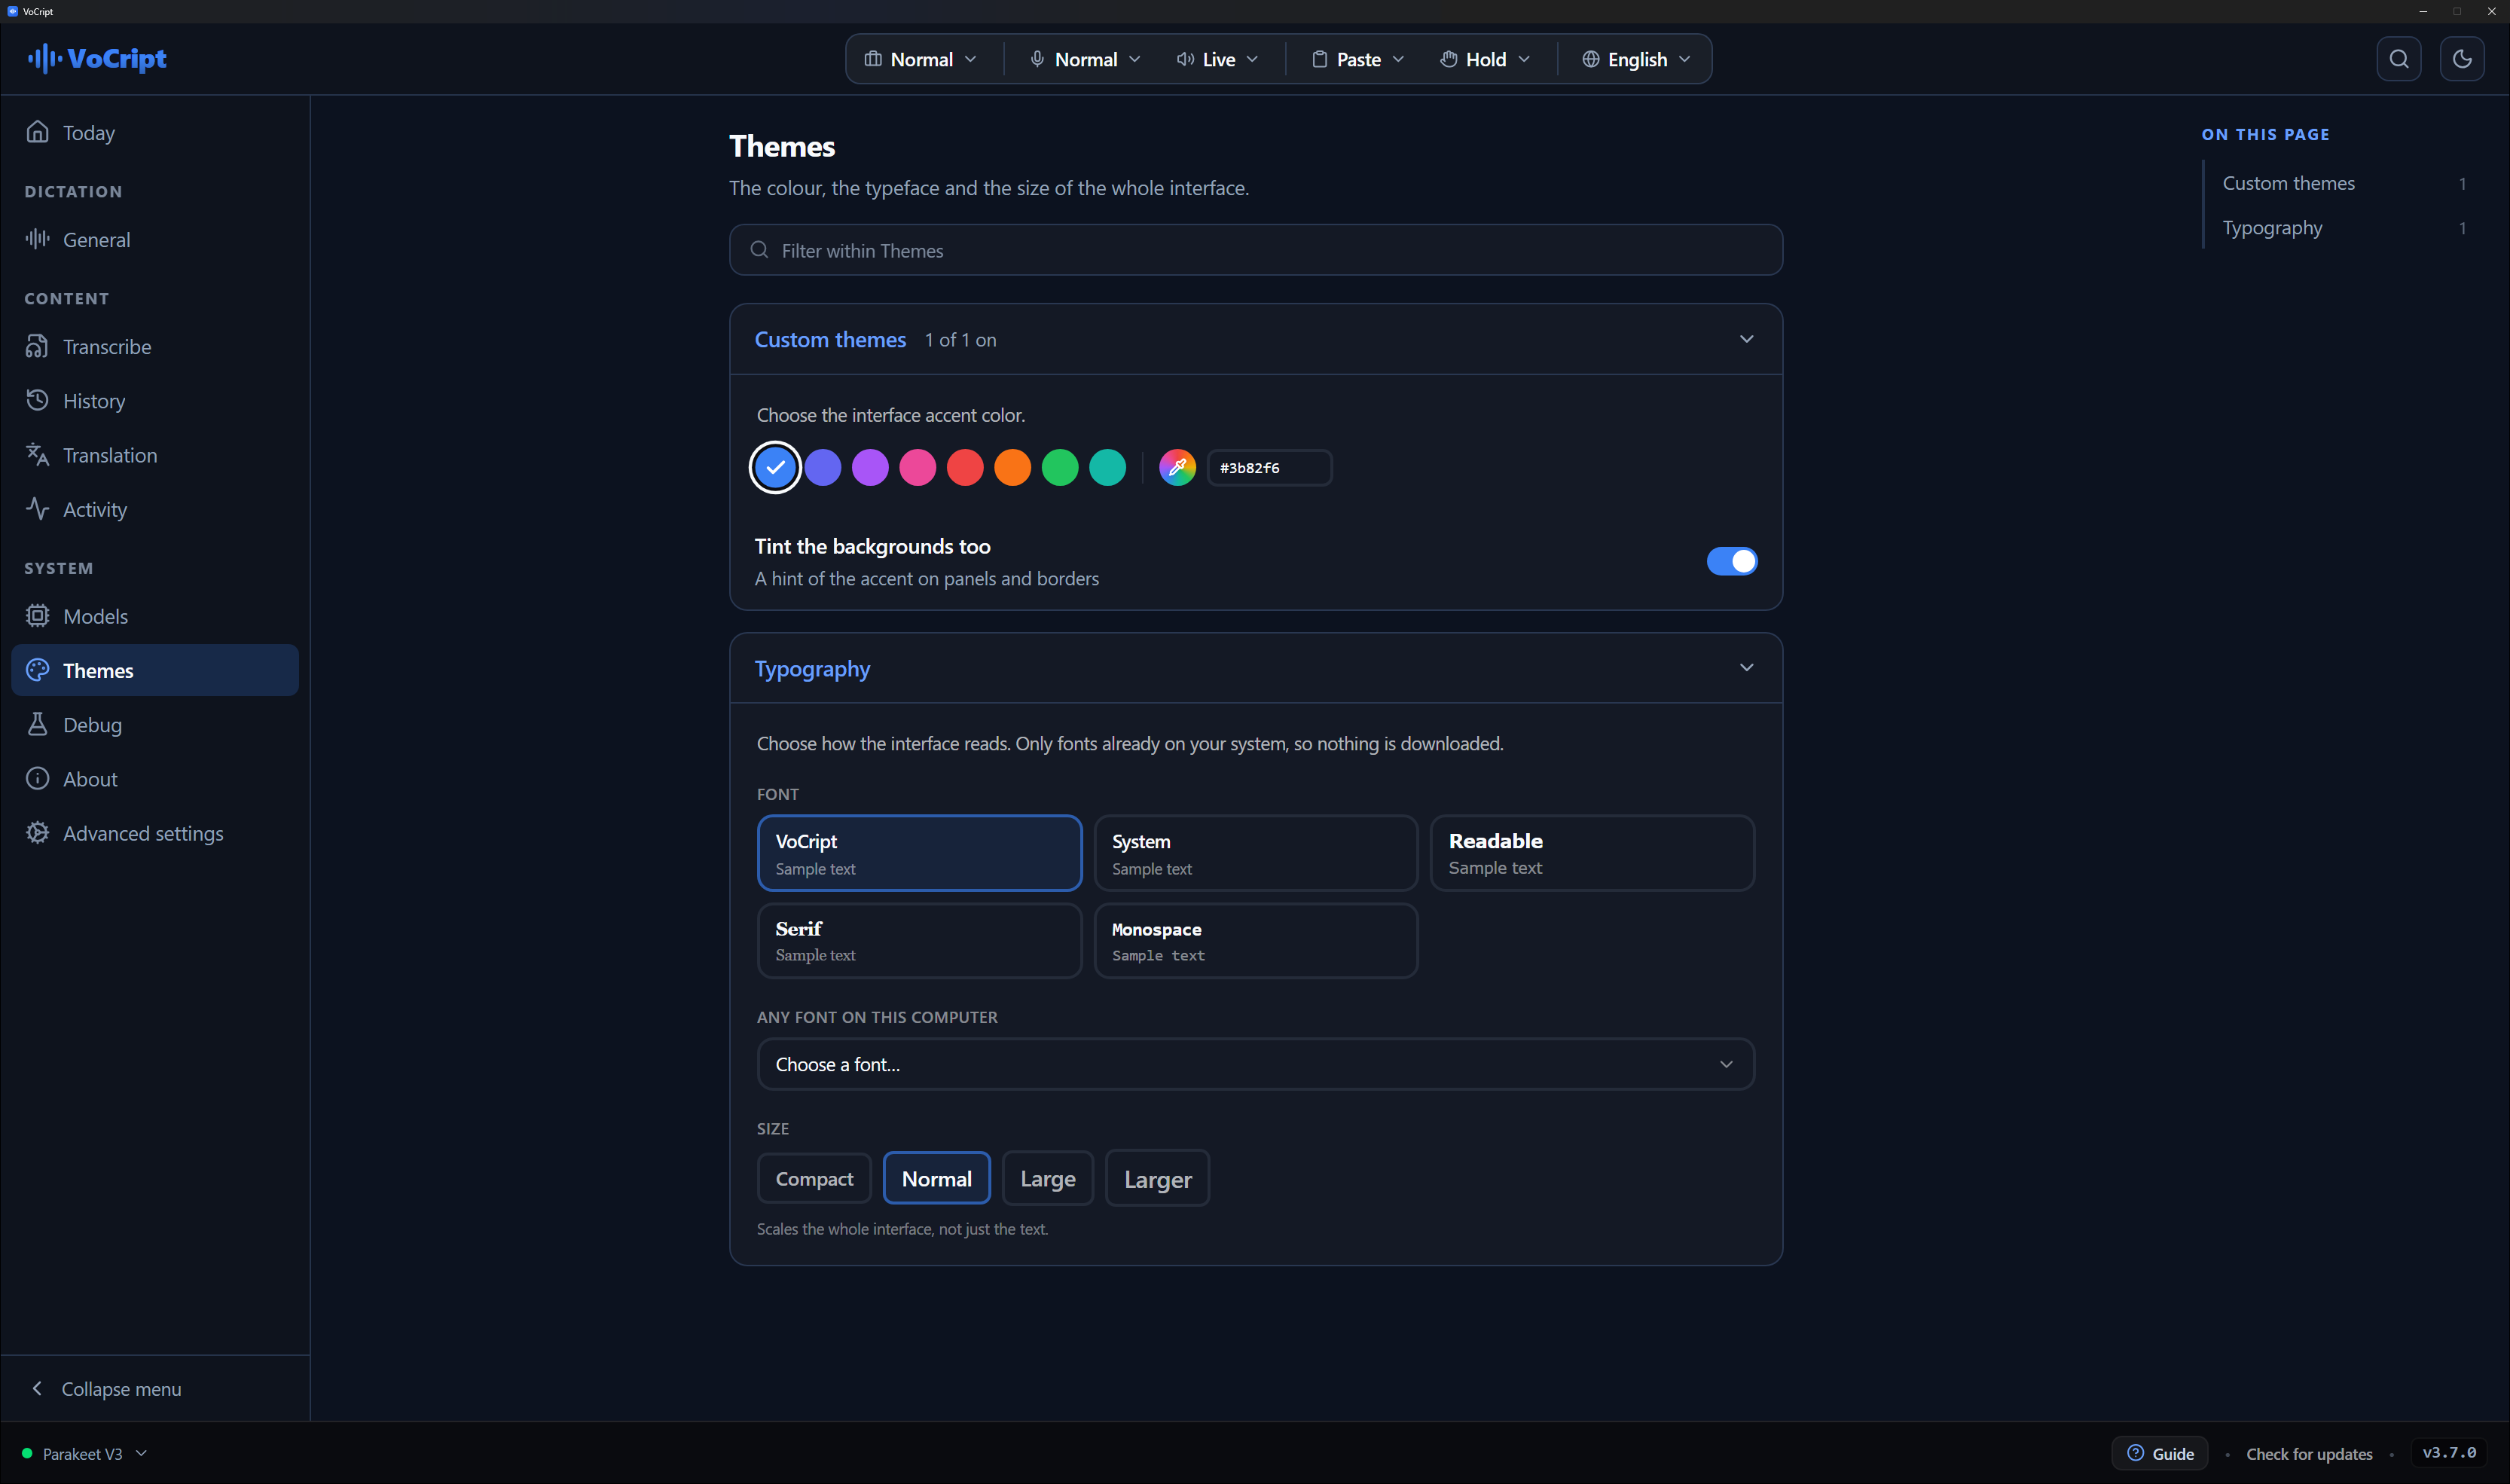Click the VoCript logo in the header

click(x=97, y=59)
